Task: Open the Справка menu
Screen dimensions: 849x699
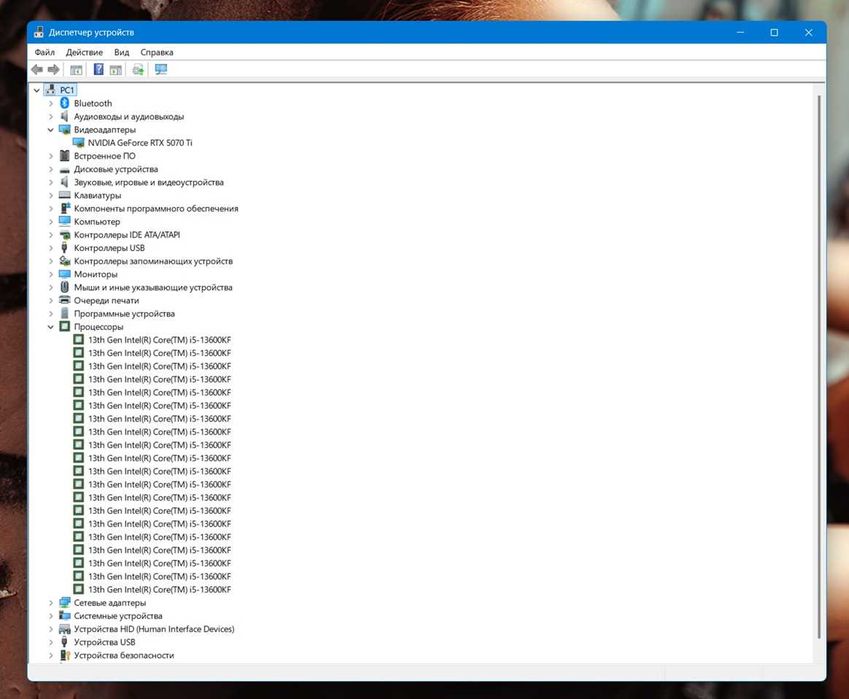Action: click(x=156, y=52)
